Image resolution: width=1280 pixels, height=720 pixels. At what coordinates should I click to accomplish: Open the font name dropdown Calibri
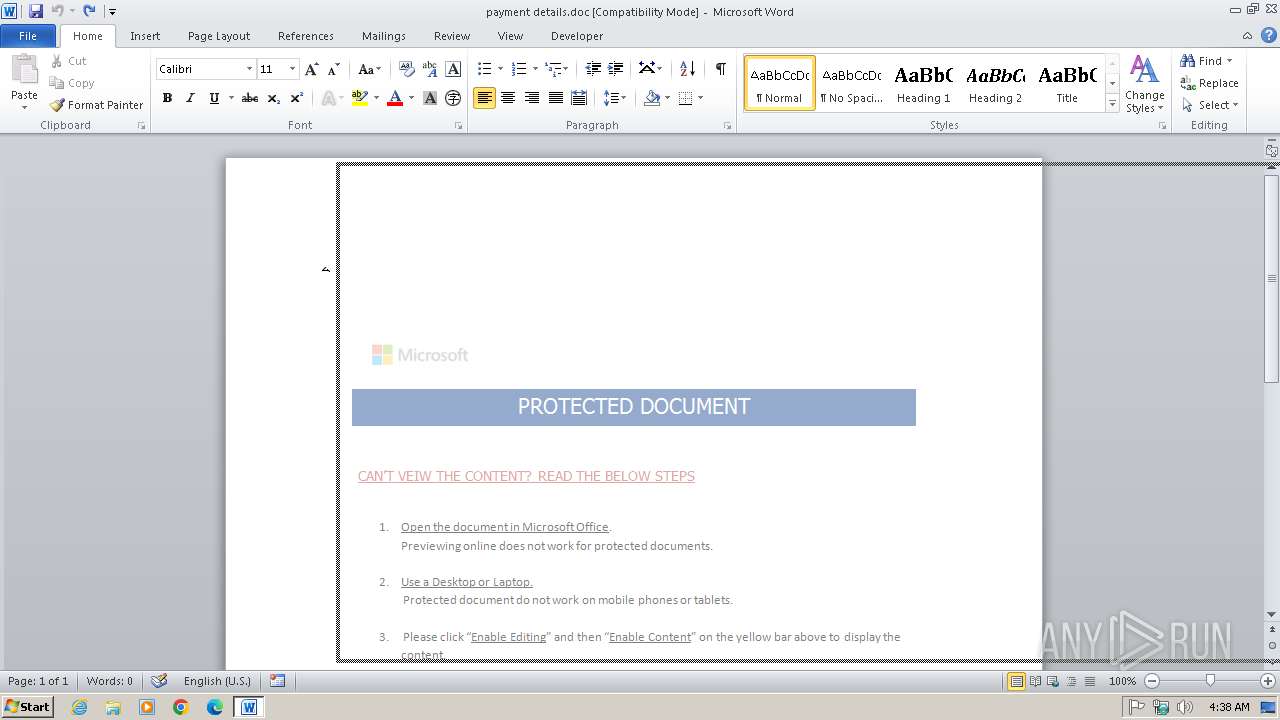click(249, 69)
